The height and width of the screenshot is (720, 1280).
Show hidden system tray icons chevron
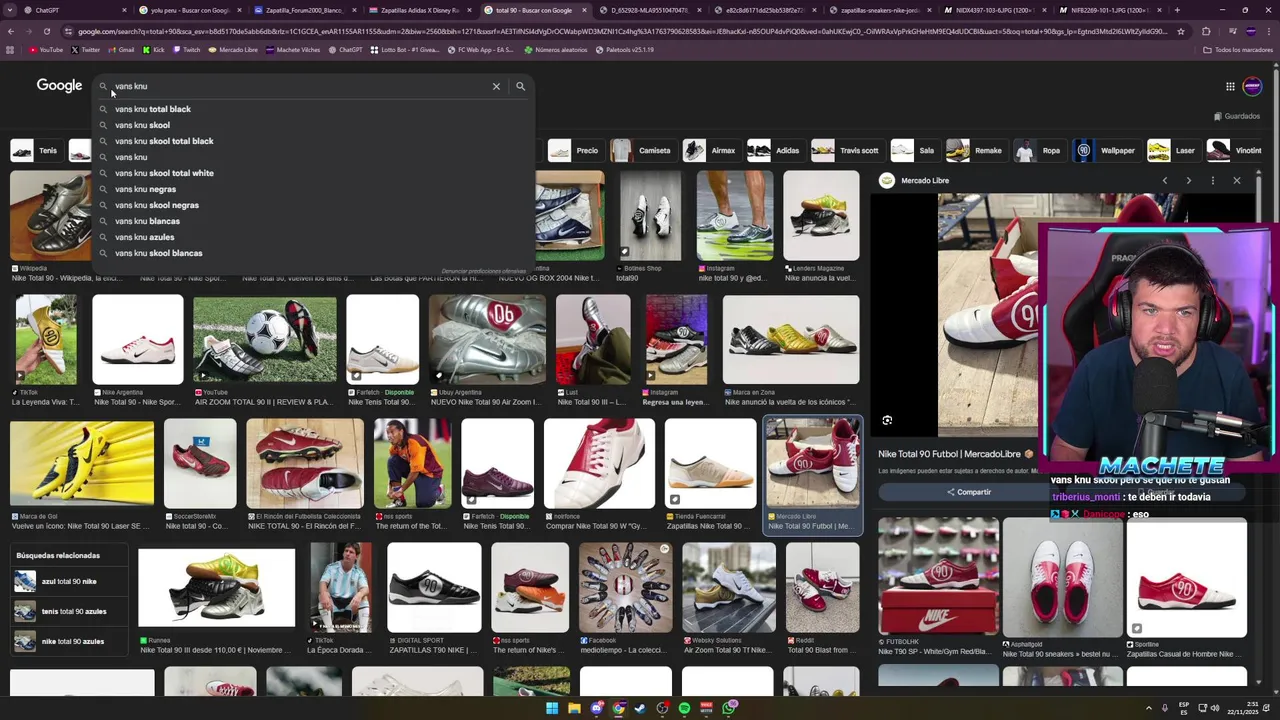(x=1148, y=708)
